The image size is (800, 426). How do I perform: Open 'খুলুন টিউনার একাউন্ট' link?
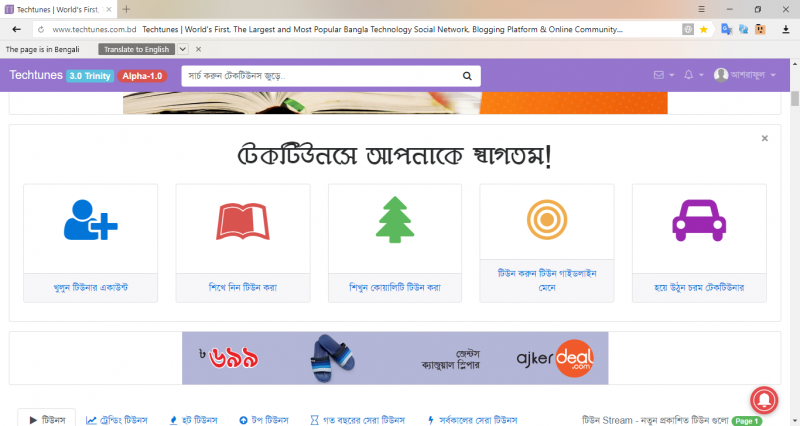click(x=90, y=288)
